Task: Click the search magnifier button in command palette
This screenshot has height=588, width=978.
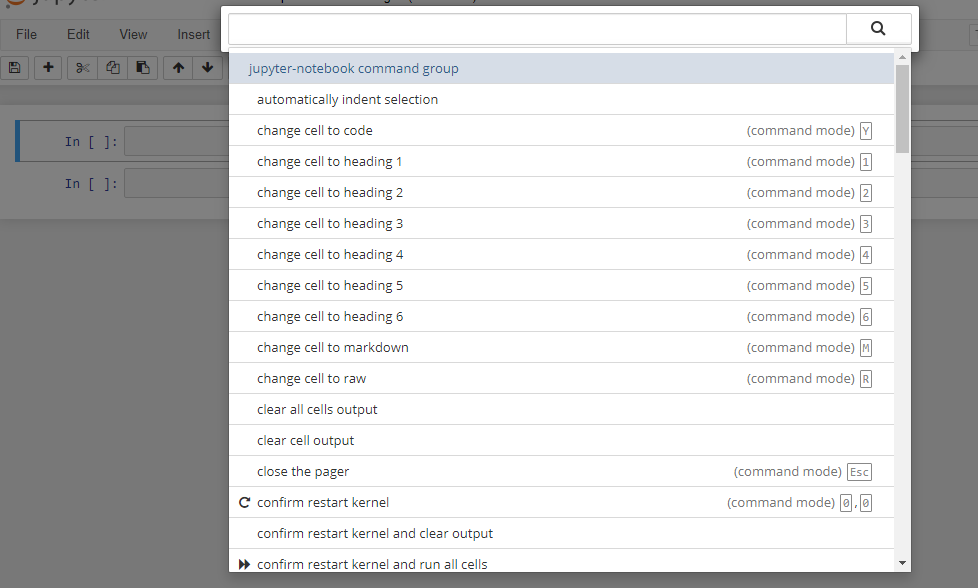Action: coord(878,29)
